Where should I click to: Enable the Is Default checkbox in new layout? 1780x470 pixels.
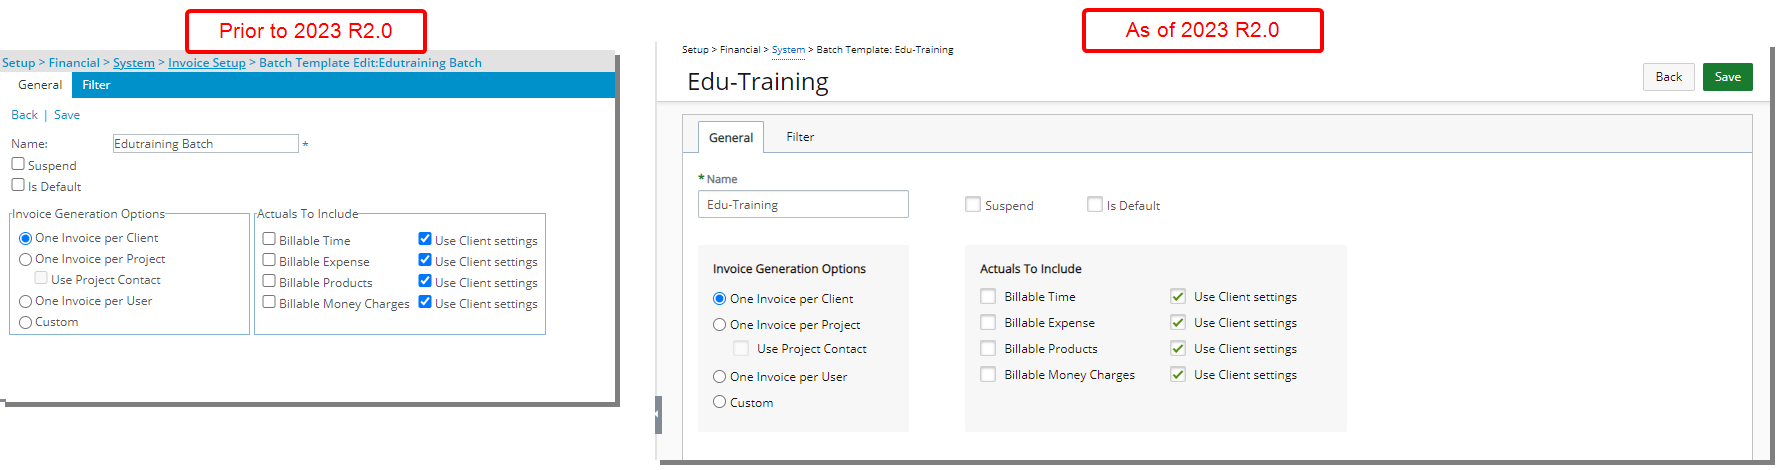1094,204
